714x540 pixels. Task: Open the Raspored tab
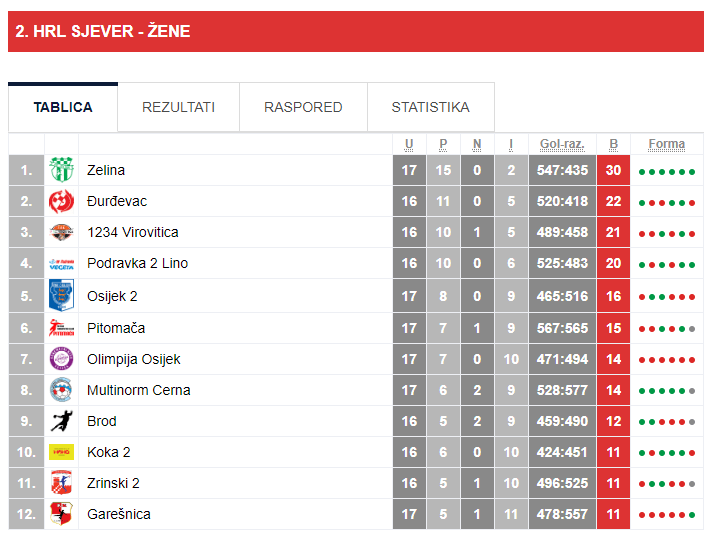[x=303, y=107]
